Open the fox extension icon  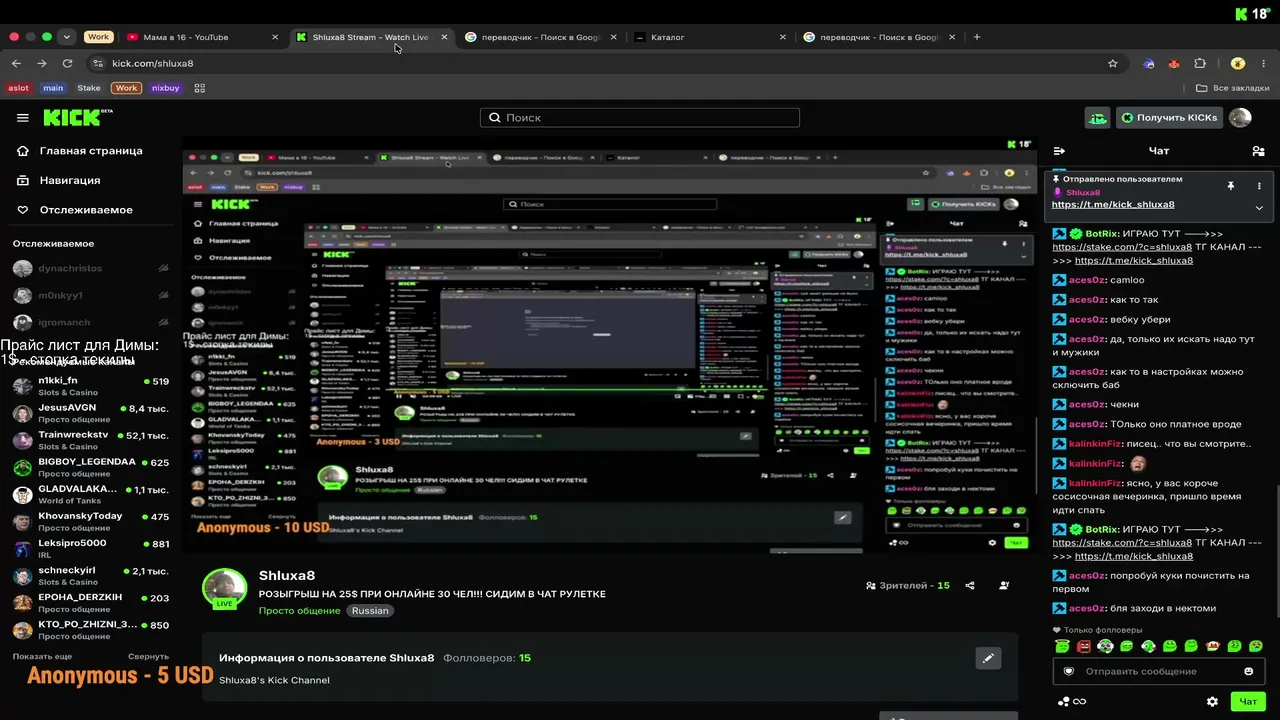click(1174, 63)
